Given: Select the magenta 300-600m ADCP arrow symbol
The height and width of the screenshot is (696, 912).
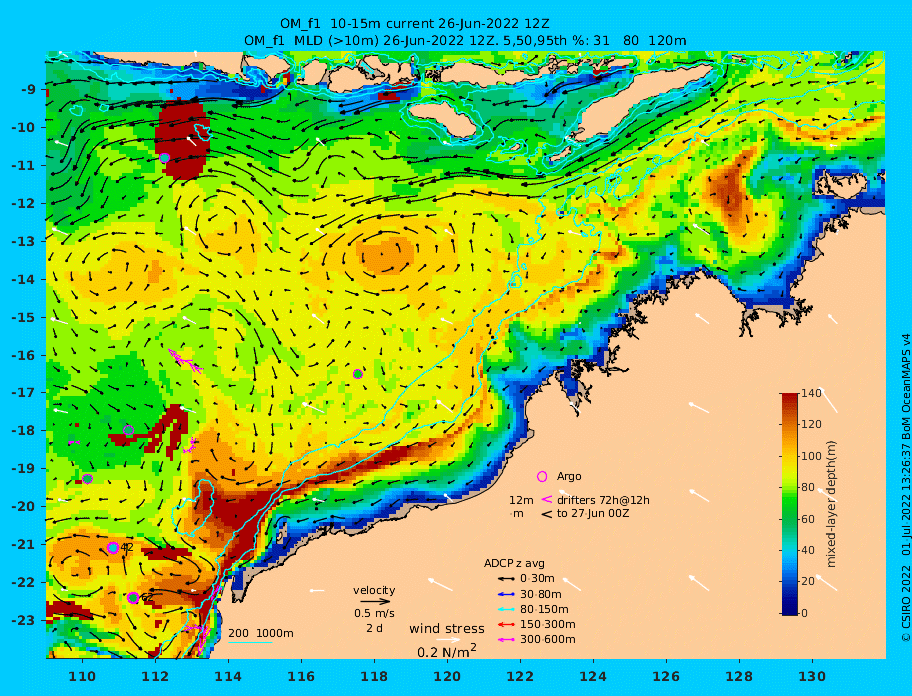Looking at the screenshot, I should click(x=506, y=640).
